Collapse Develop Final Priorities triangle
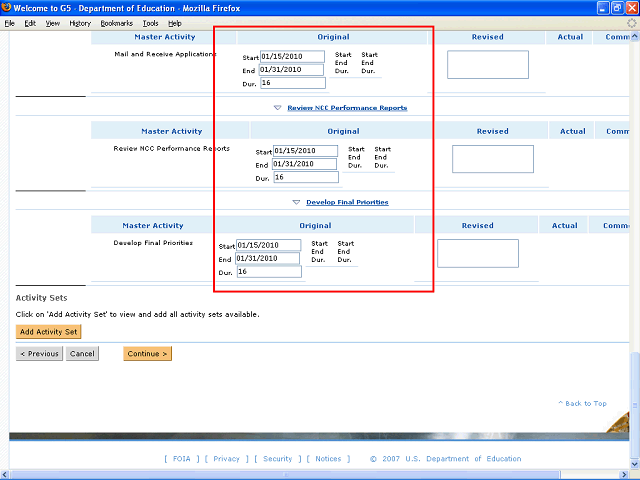 click(x=297, y=202)
